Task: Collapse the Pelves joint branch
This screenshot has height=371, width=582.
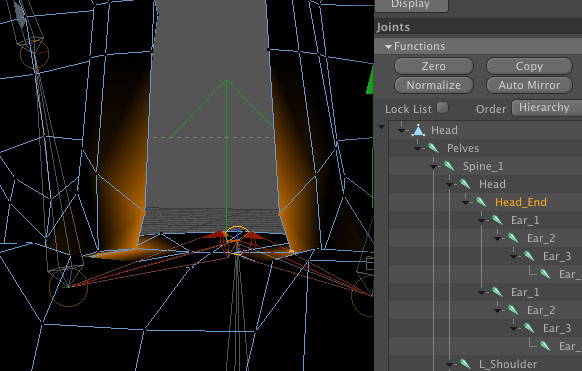Action: click(x=418, y=149)
